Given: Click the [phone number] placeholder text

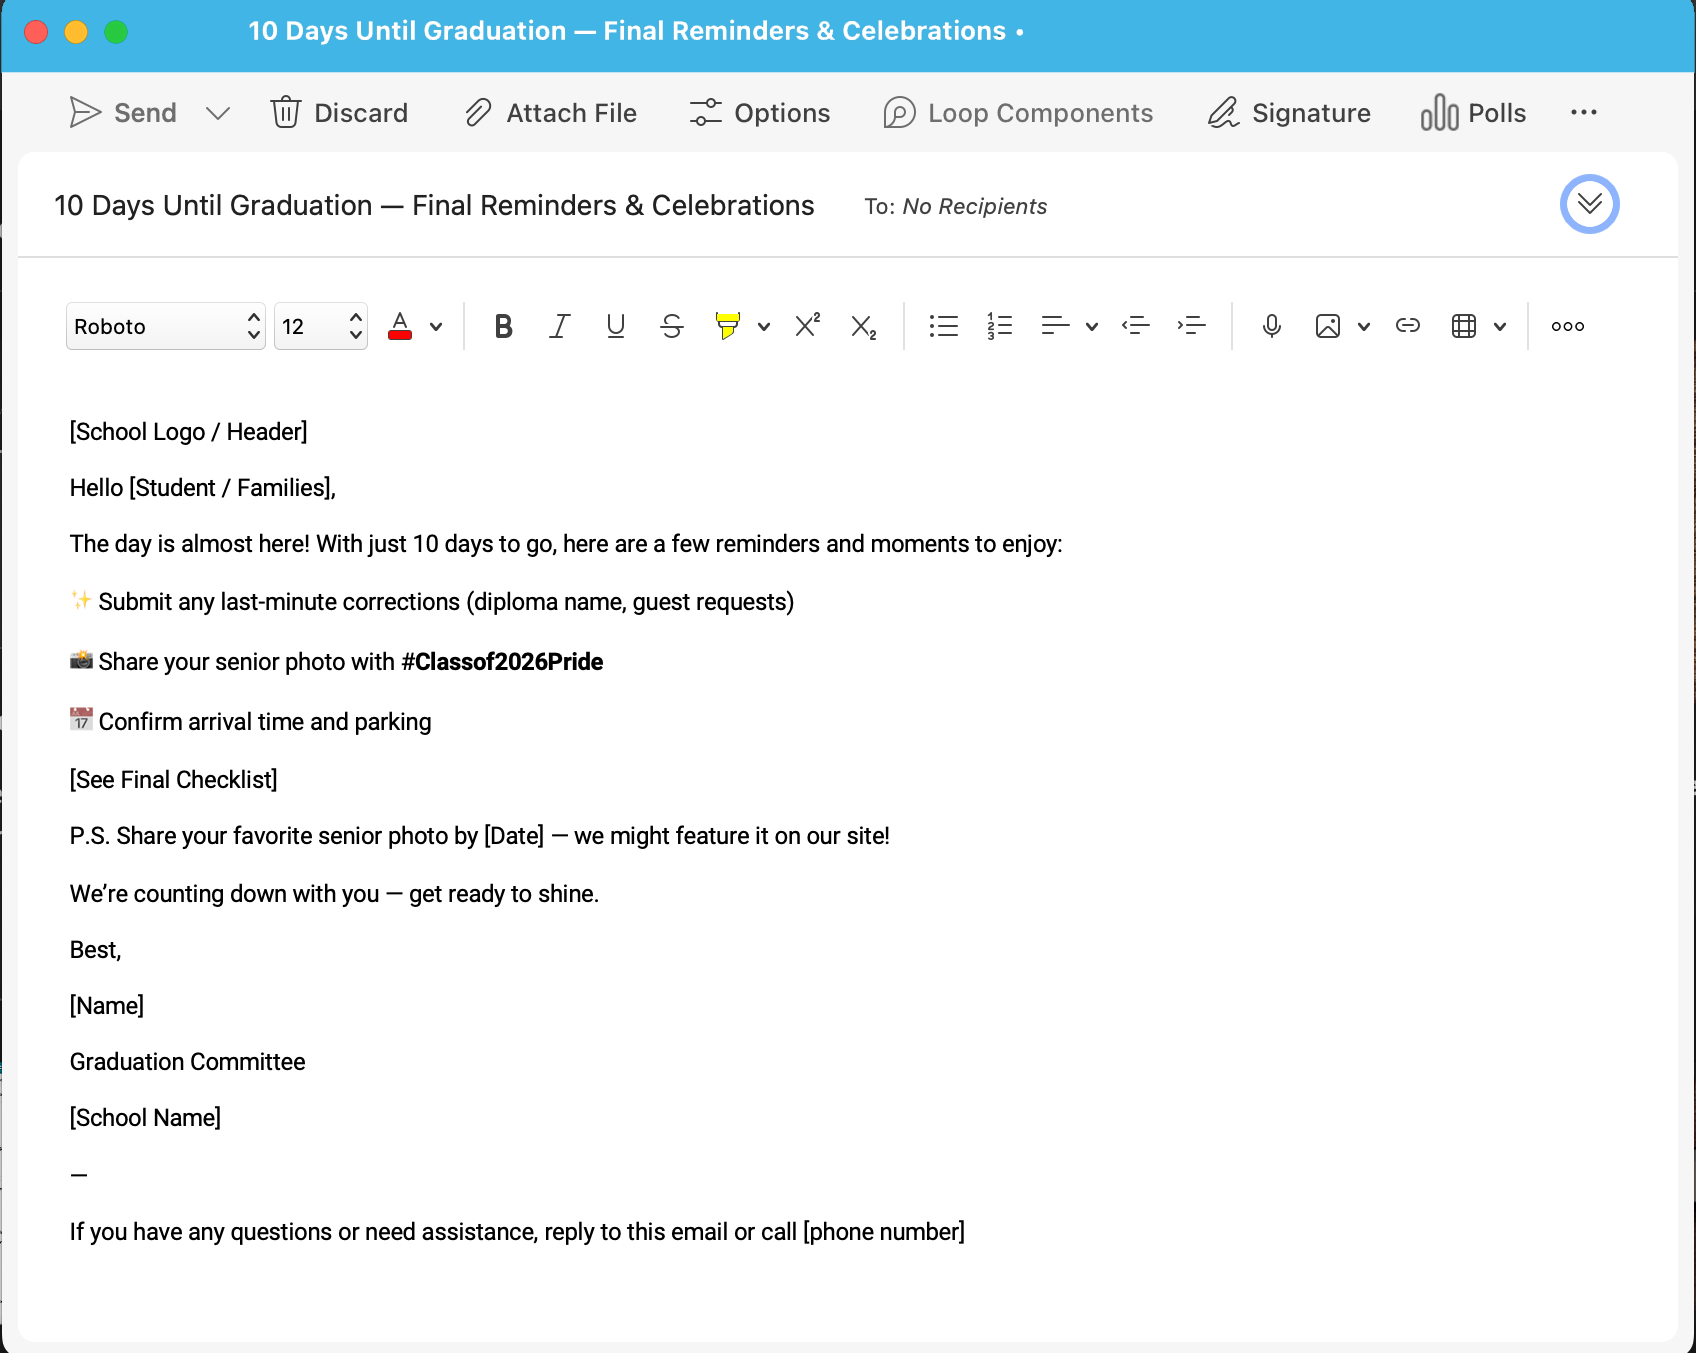Looking at the screenshot, I should (884, 1232).
